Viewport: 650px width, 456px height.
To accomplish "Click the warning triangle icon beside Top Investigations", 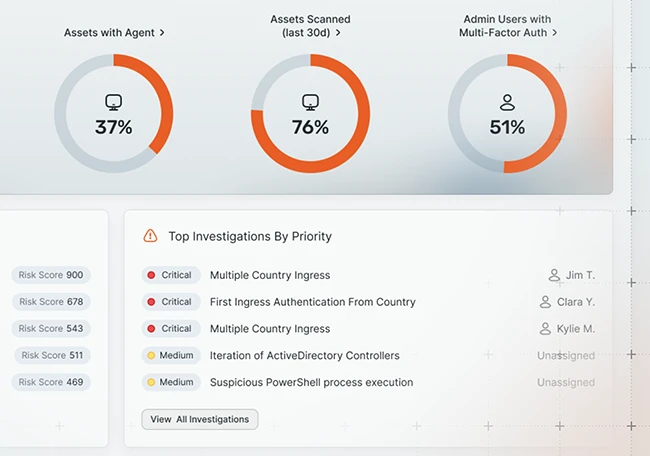I will [x=150, y=236].
